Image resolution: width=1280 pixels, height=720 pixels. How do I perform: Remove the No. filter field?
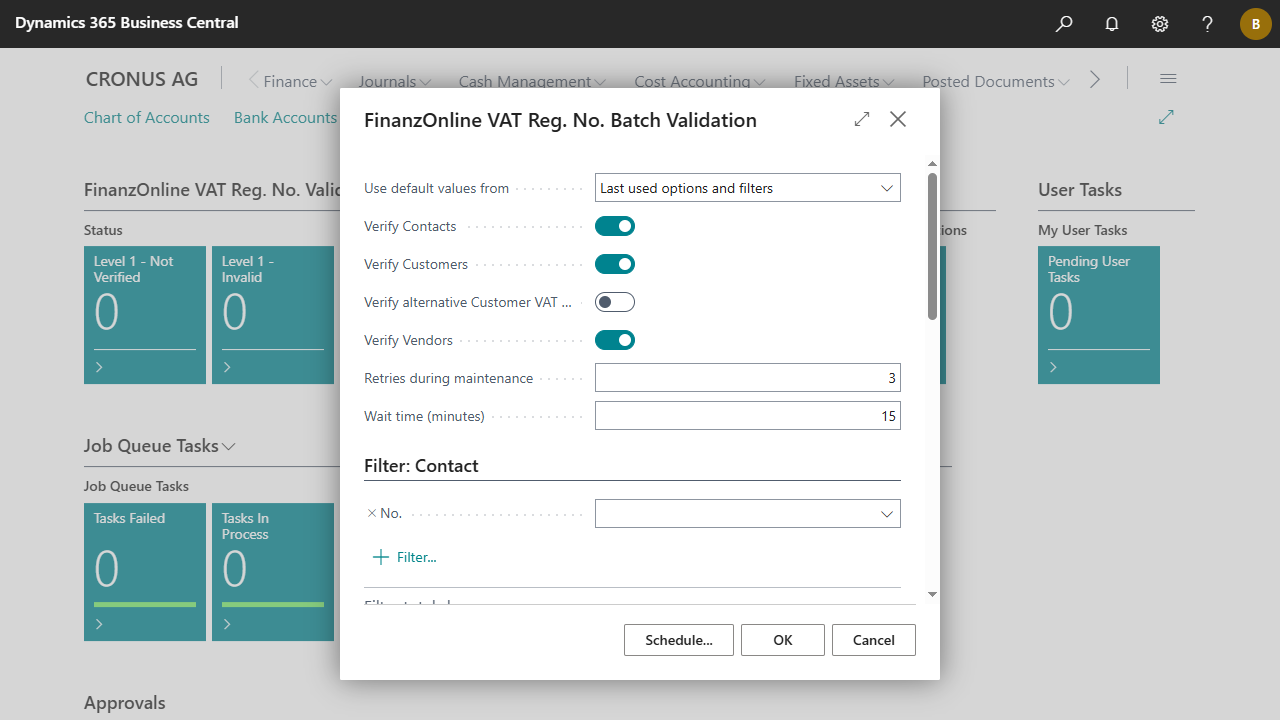372,513
